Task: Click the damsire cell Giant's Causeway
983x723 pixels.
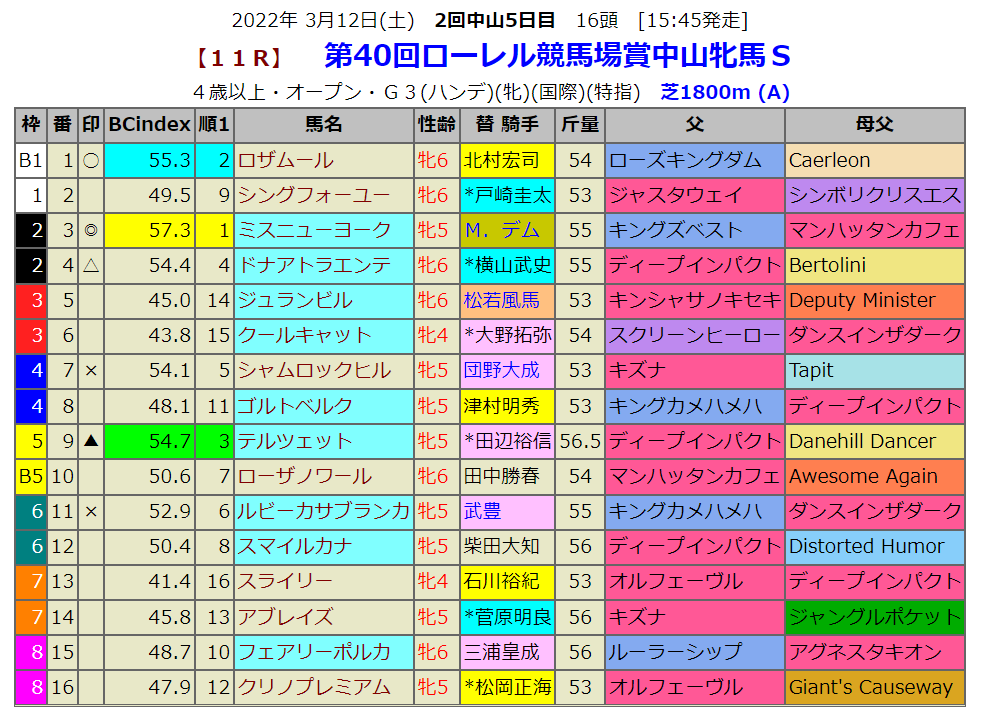Action: coord(871,687)
